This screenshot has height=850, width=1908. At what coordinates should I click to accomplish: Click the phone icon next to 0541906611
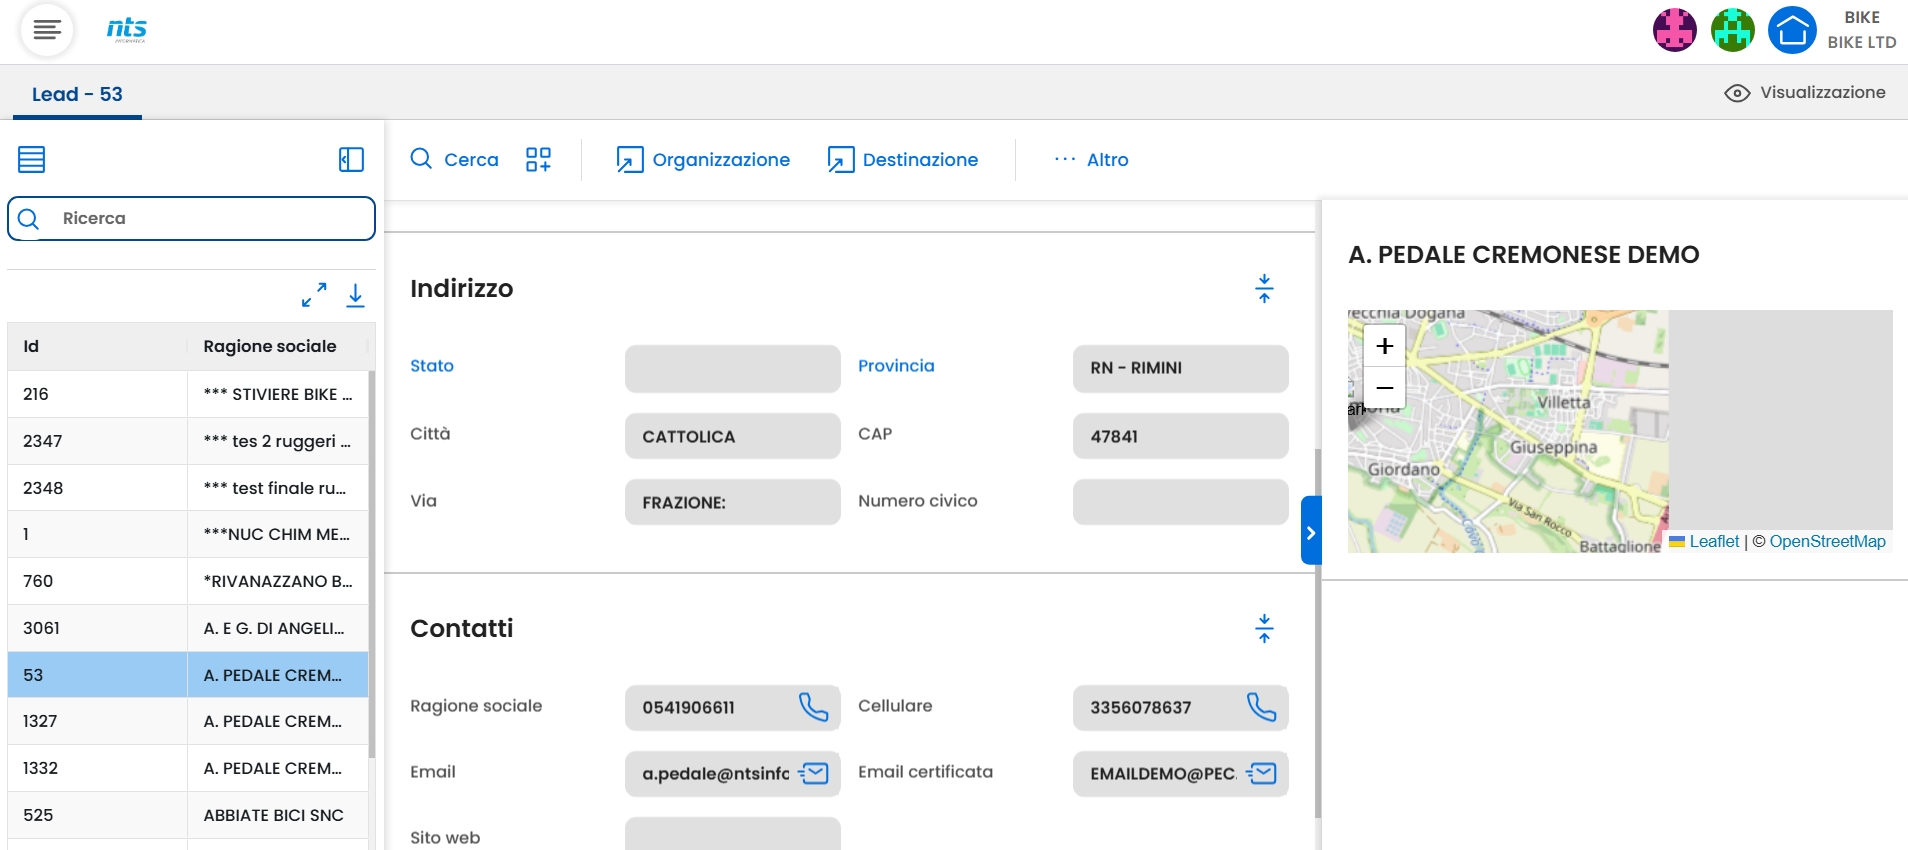click(813, 707)
